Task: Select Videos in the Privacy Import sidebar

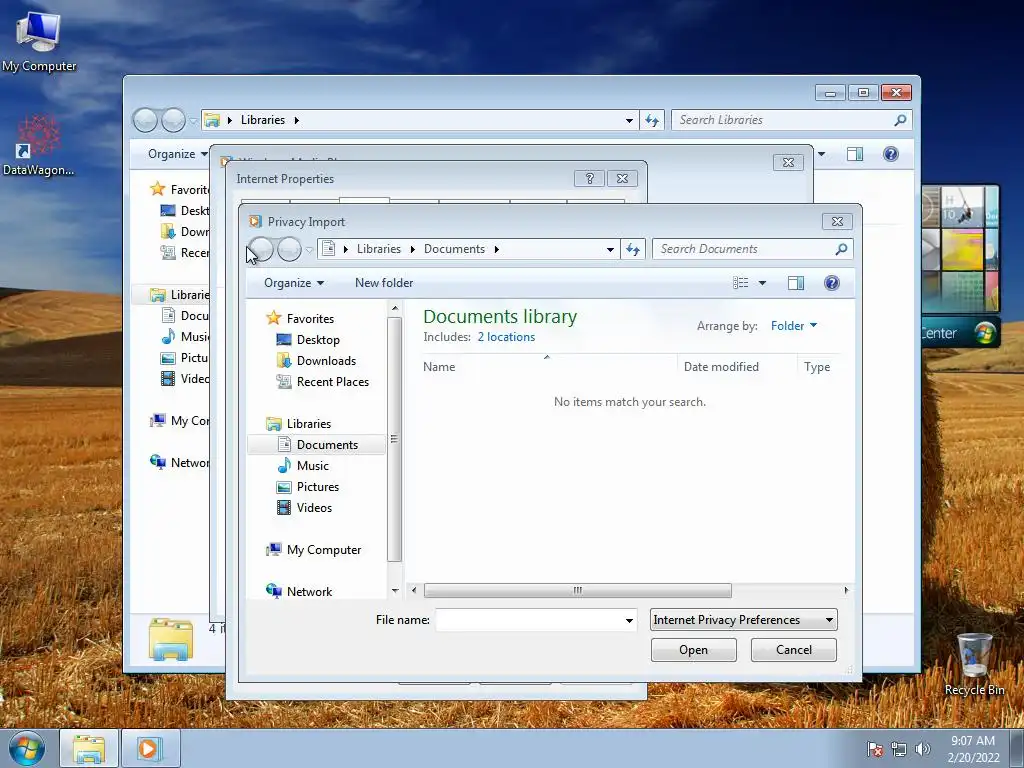Action: 314,507
